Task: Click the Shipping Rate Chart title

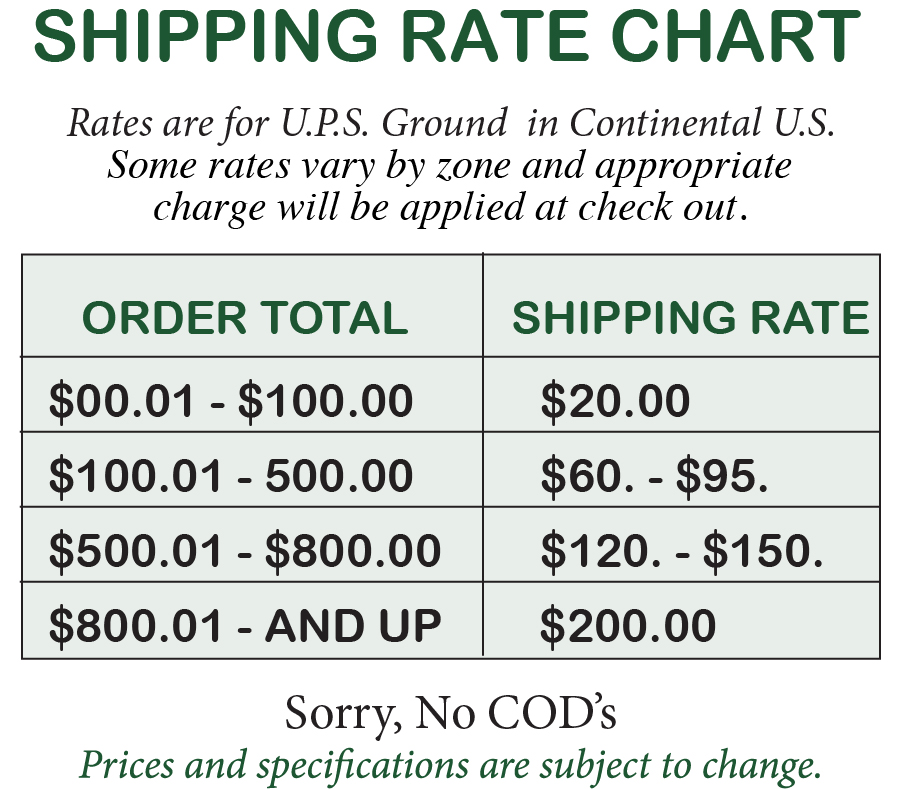Action: click(x=447, y=39)
